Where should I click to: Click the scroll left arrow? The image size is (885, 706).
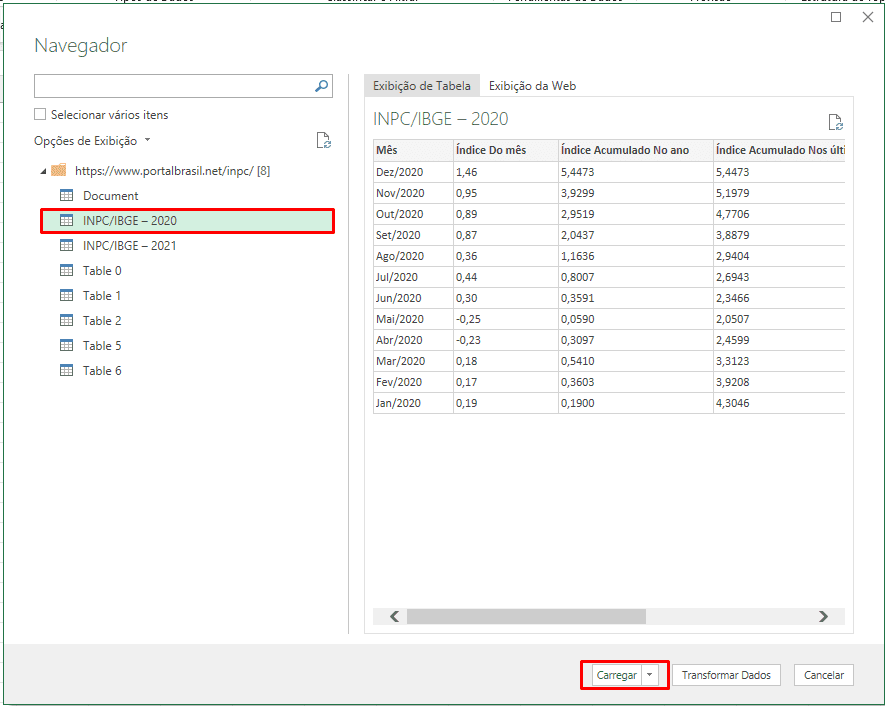coord(395,616)
